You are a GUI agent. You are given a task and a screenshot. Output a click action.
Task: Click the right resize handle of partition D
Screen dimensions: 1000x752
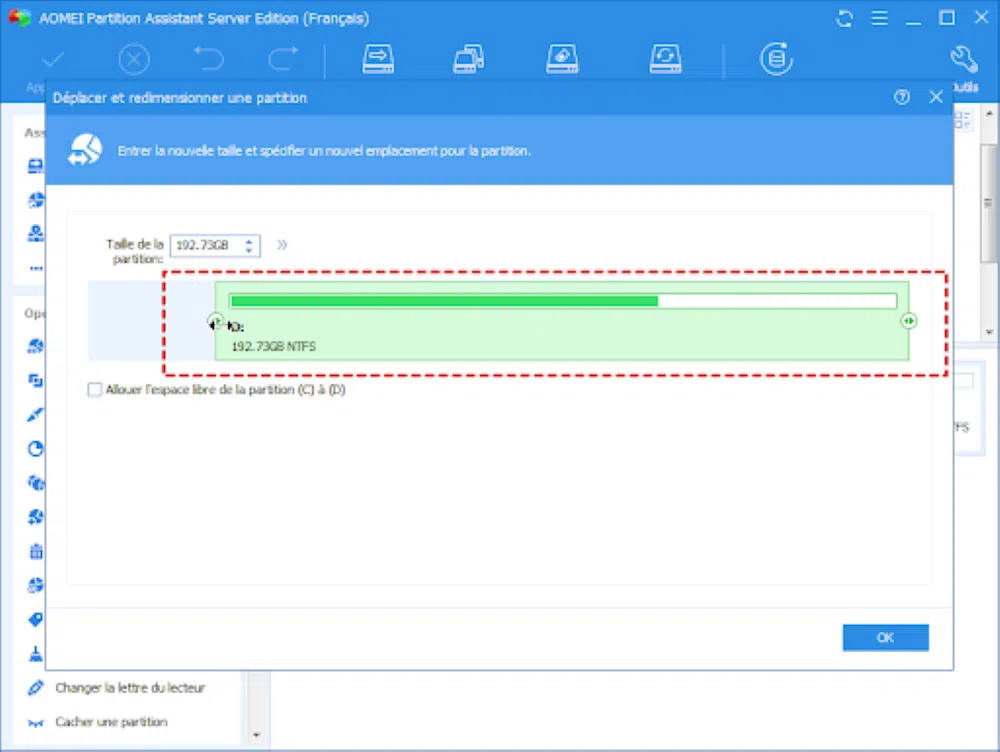(909, 321)
